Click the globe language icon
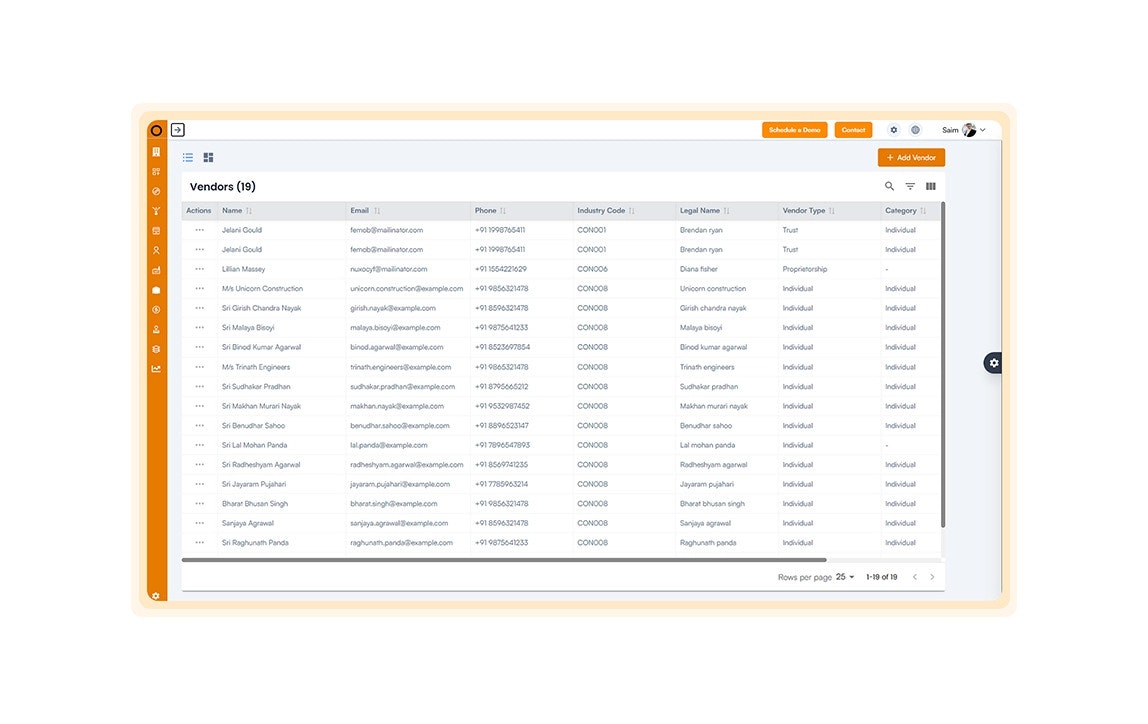This screenshot has height=724, width=1148. click(915, 130)
